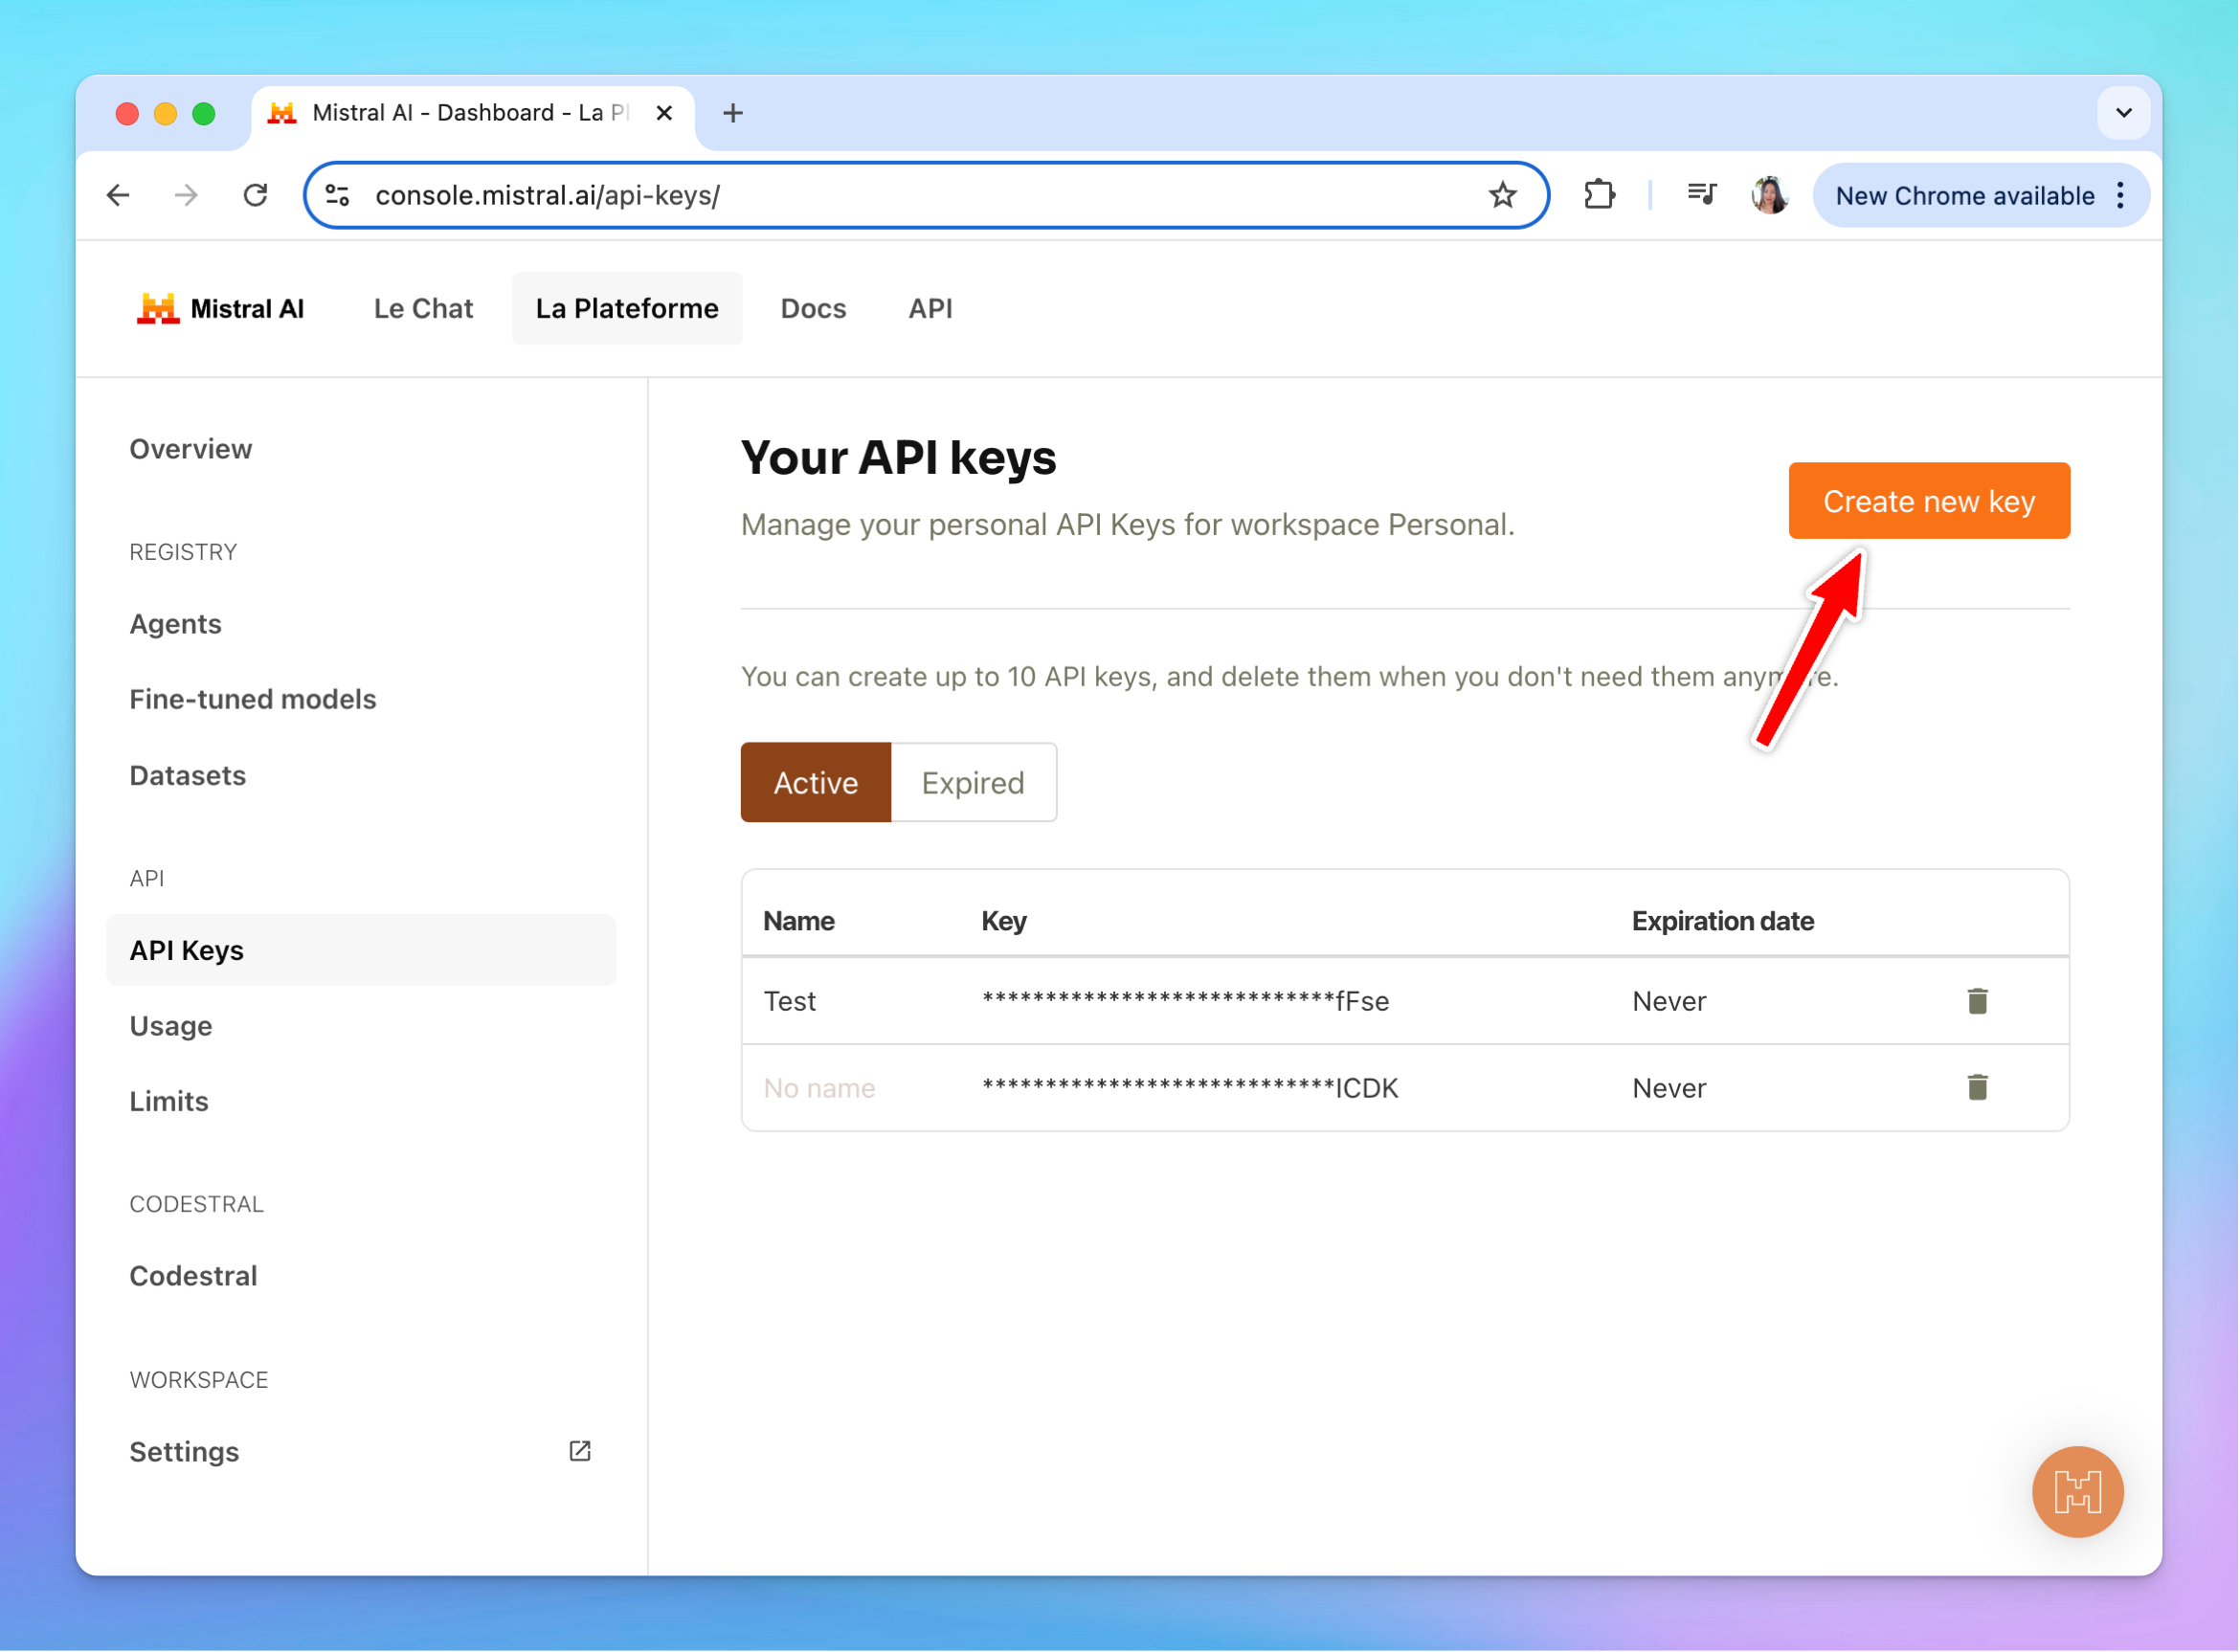The image size is (2240, 1652).
Task: Bookmark this page with the star icon
Action: tap(1501, 195)
